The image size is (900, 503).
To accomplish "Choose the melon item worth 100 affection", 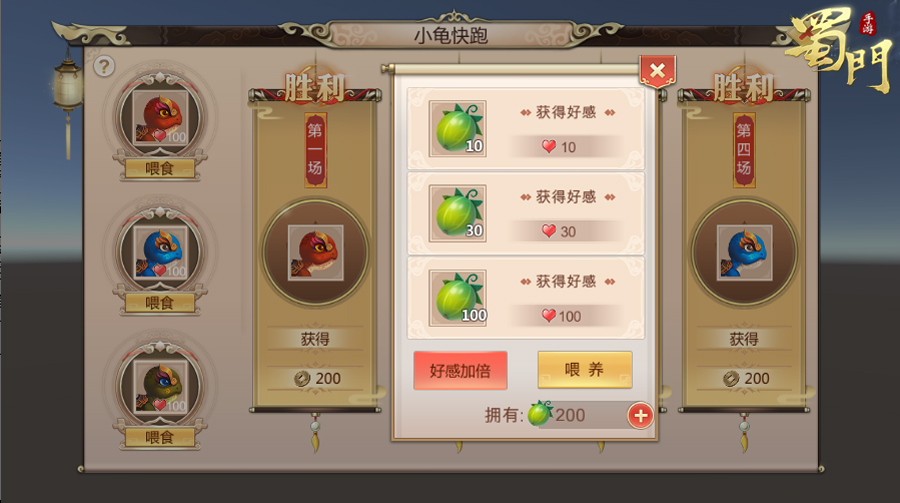I will click(x=458, y=297).
